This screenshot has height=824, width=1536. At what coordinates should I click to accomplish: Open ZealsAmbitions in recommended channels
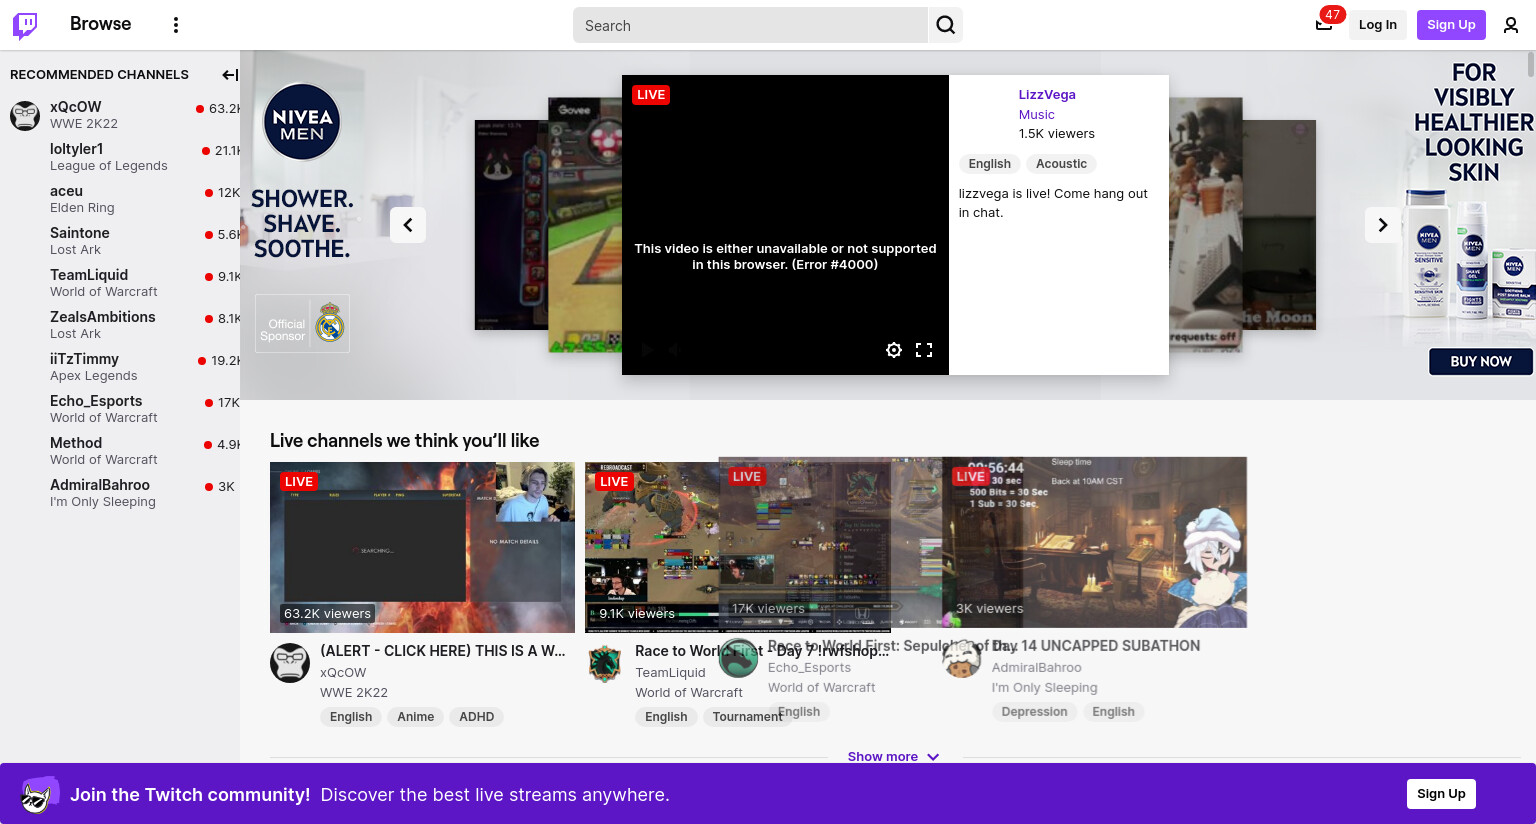coord(120,325)
